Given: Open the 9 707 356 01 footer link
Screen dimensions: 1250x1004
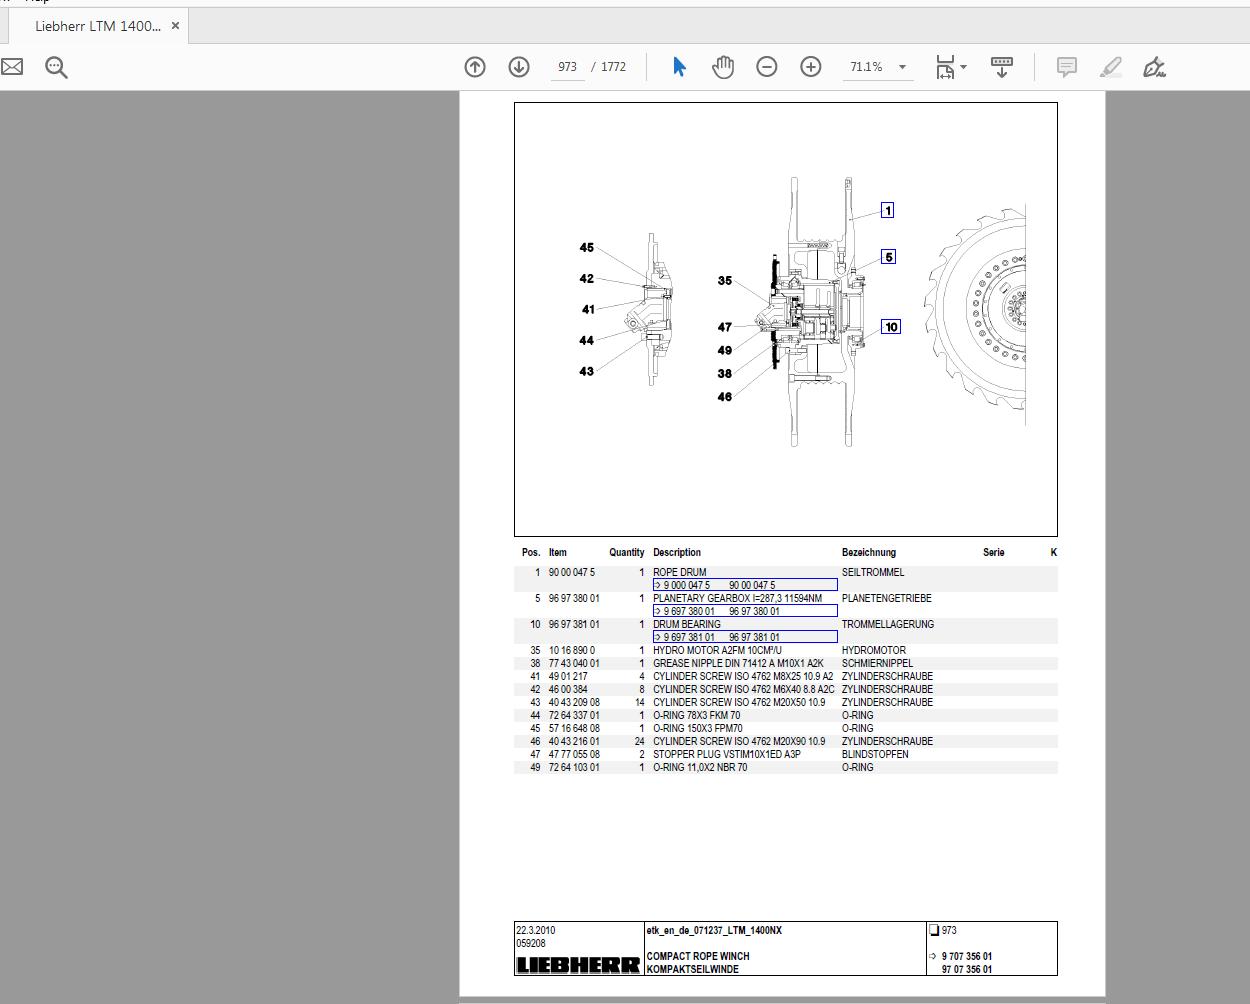Looking at the screenshot, I should [966, 956].
